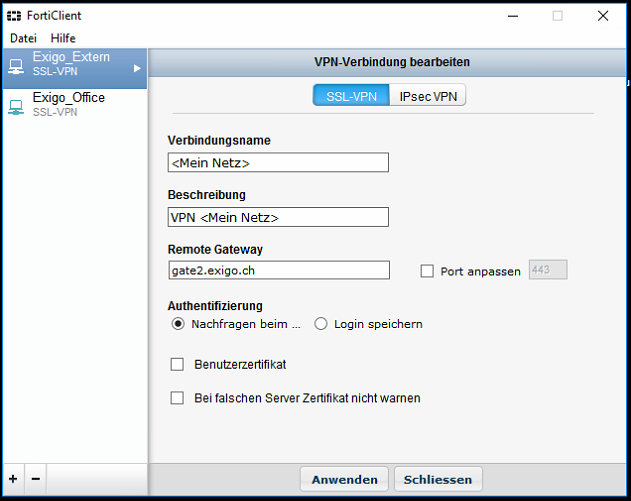
Task: Select the Exigo_Office connection
Action: (75, 107)
